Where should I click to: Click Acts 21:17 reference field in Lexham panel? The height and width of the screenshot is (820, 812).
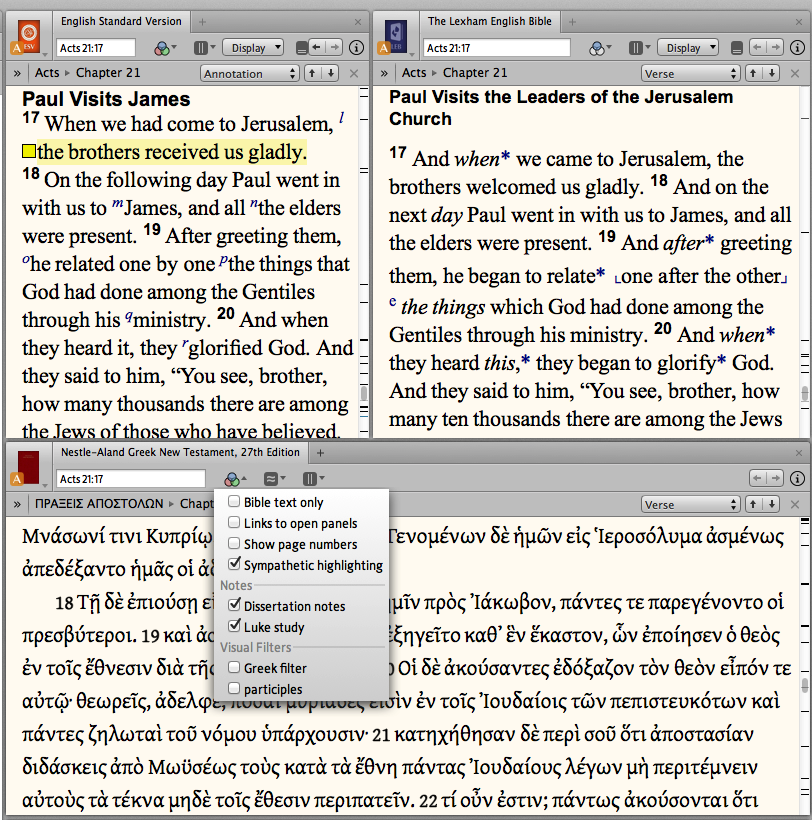497,48
